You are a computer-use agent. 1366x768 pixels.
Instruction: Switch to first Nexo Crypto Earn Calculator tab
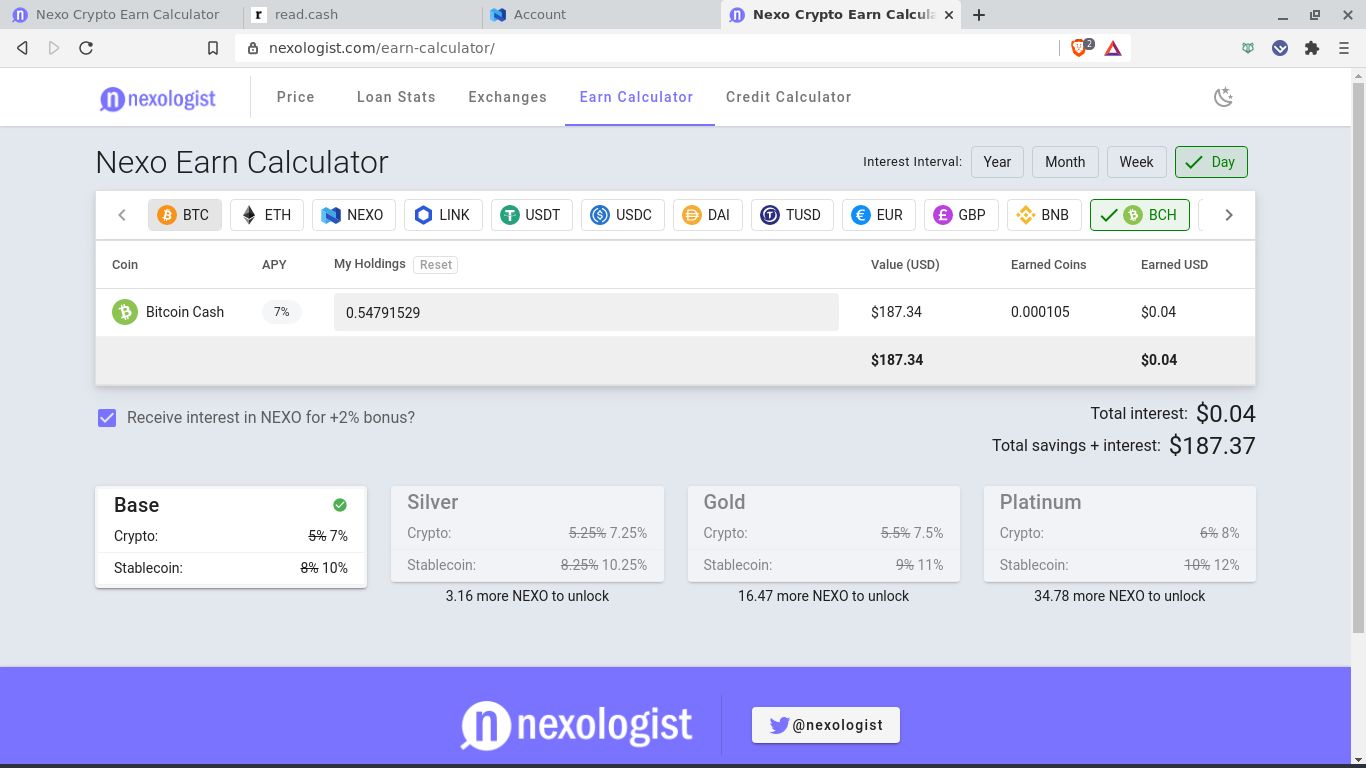122,15
